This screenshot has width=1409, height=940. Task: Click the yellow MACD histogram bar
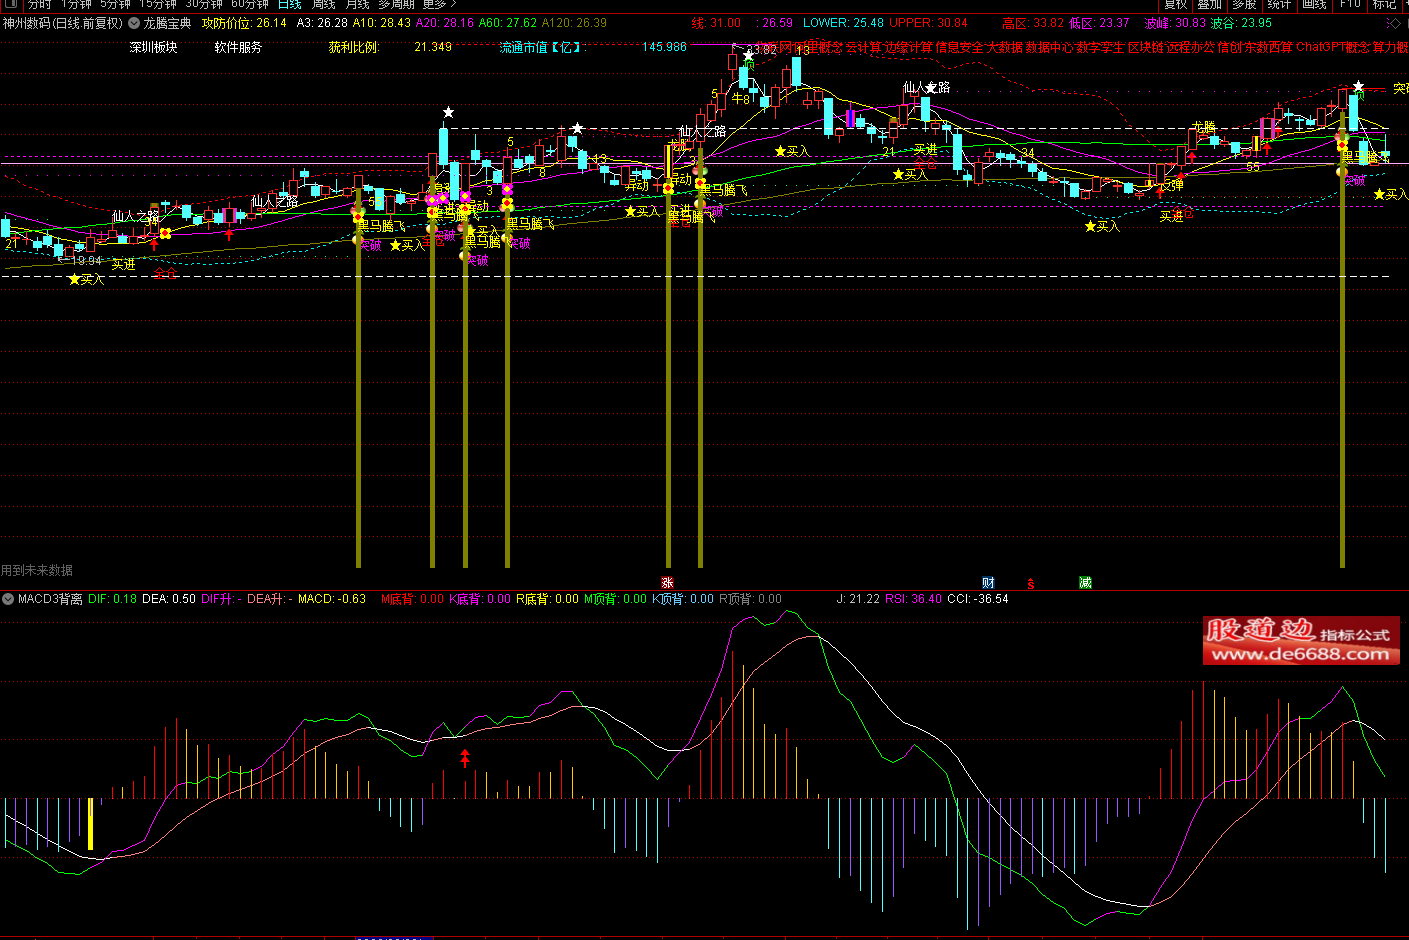[91, 824]
